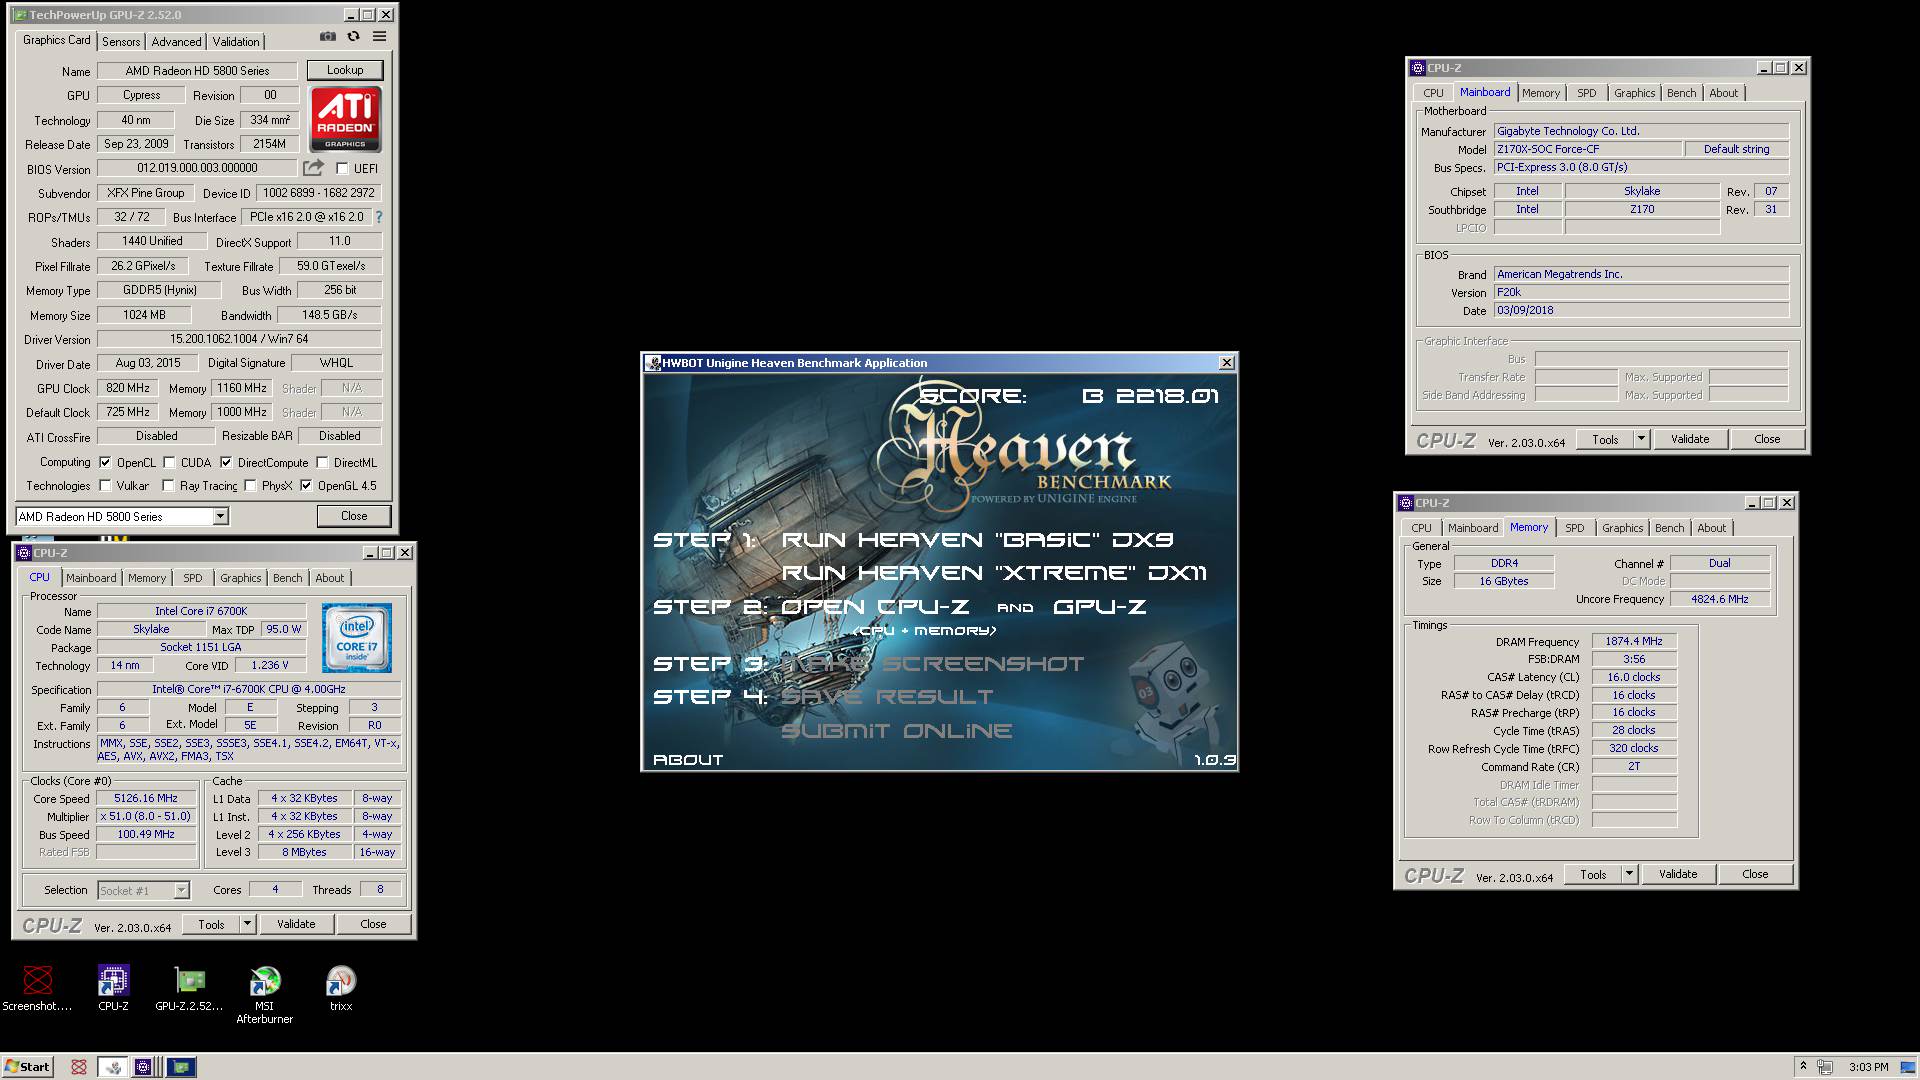The image size is (1920, 1080).
Task: Click Run Heaven "Basic" DX9
Action: [x=976, y=540]
